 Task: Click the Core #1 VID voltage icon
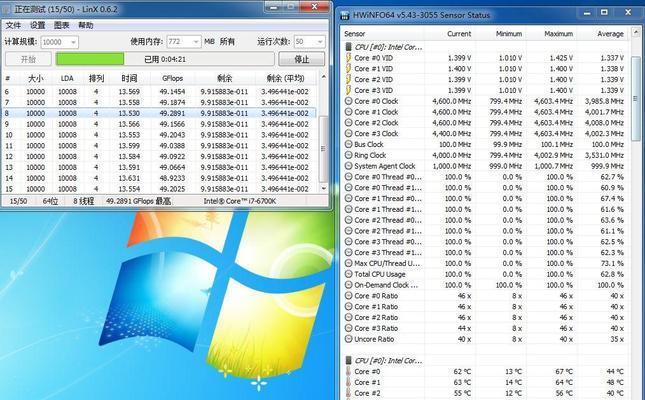tap(348, 68)
